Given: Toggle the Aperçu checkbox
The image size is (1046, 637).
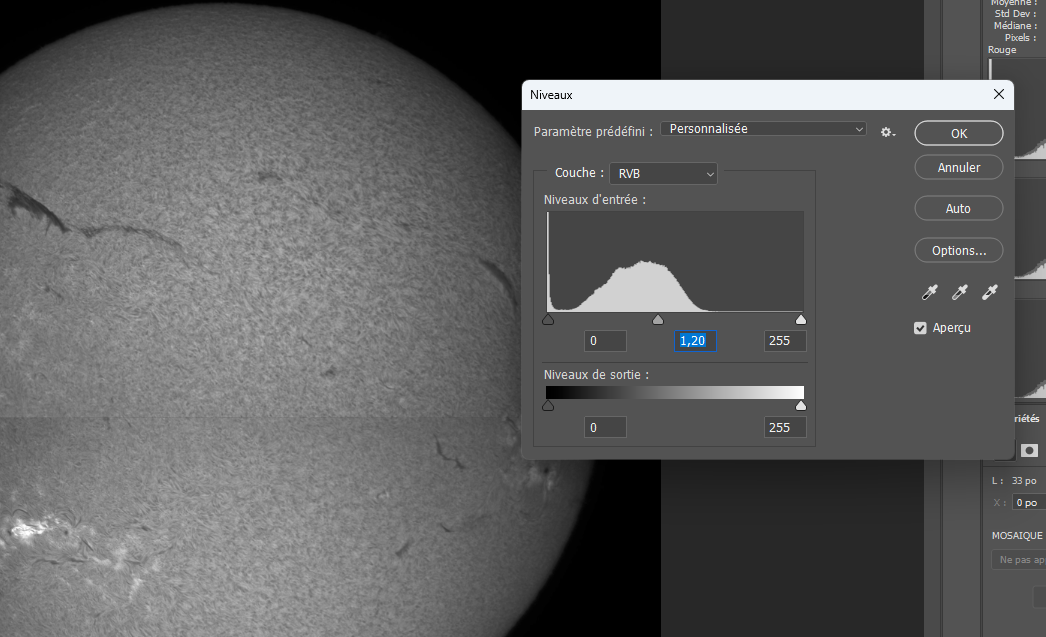Looking at the screenshot, I should pos(920,328).
